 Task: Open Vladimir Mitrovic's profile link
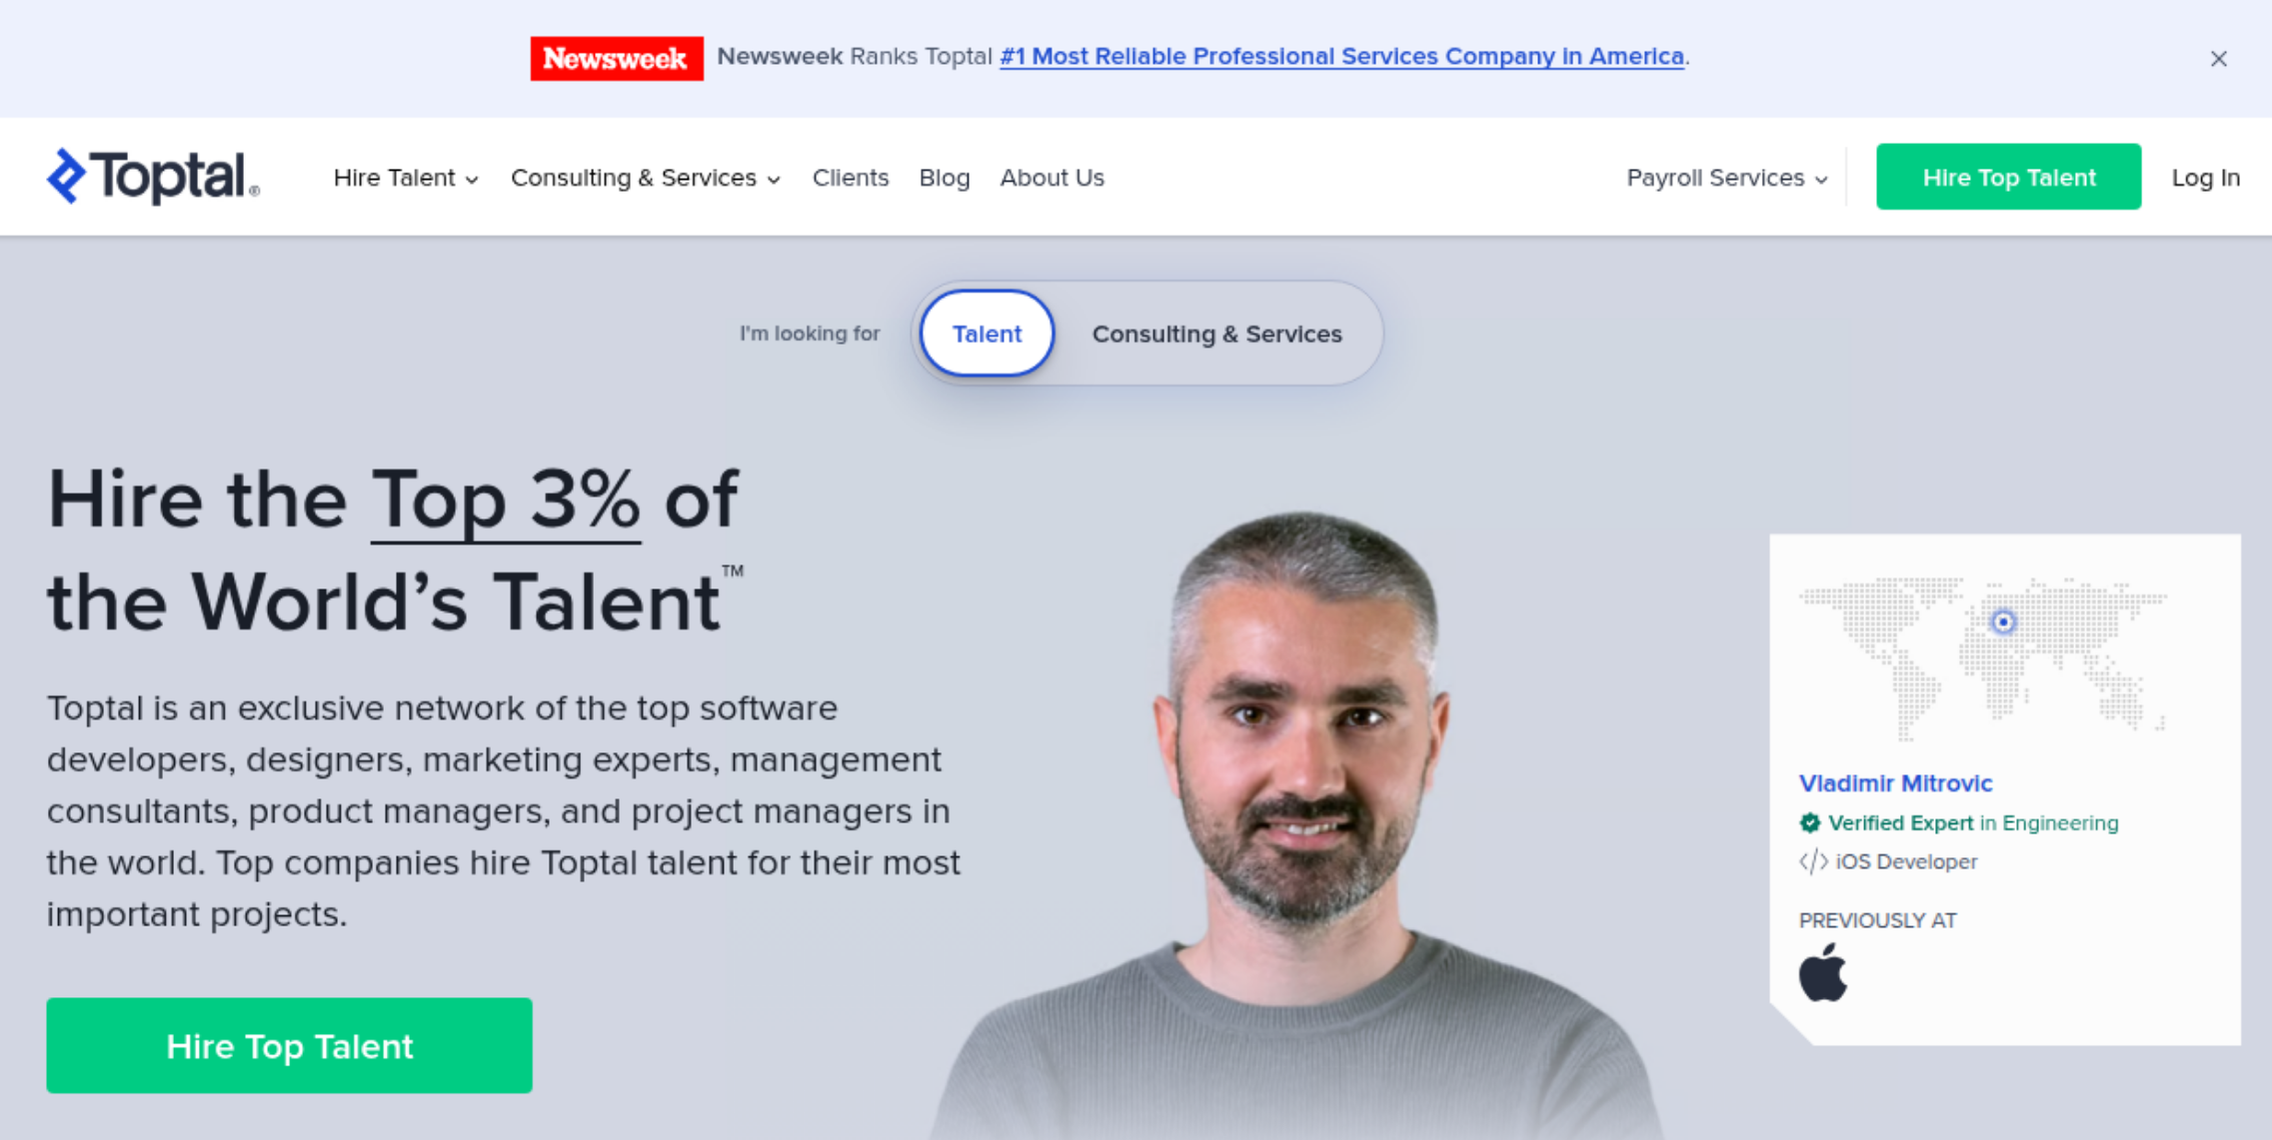(x=1895, y=783)
